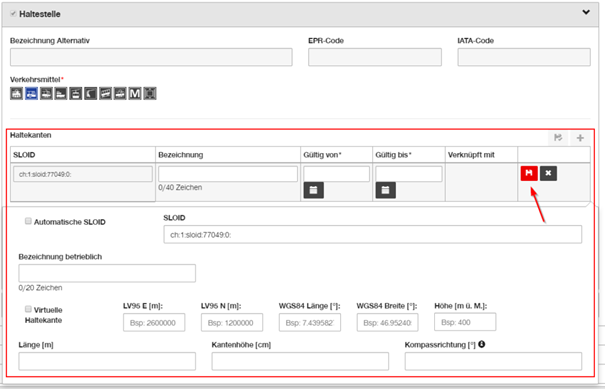The height and width of the screenshot is (389, 605).
Task: Click the Kompassrichtung info icon
Action: point(482,344)
